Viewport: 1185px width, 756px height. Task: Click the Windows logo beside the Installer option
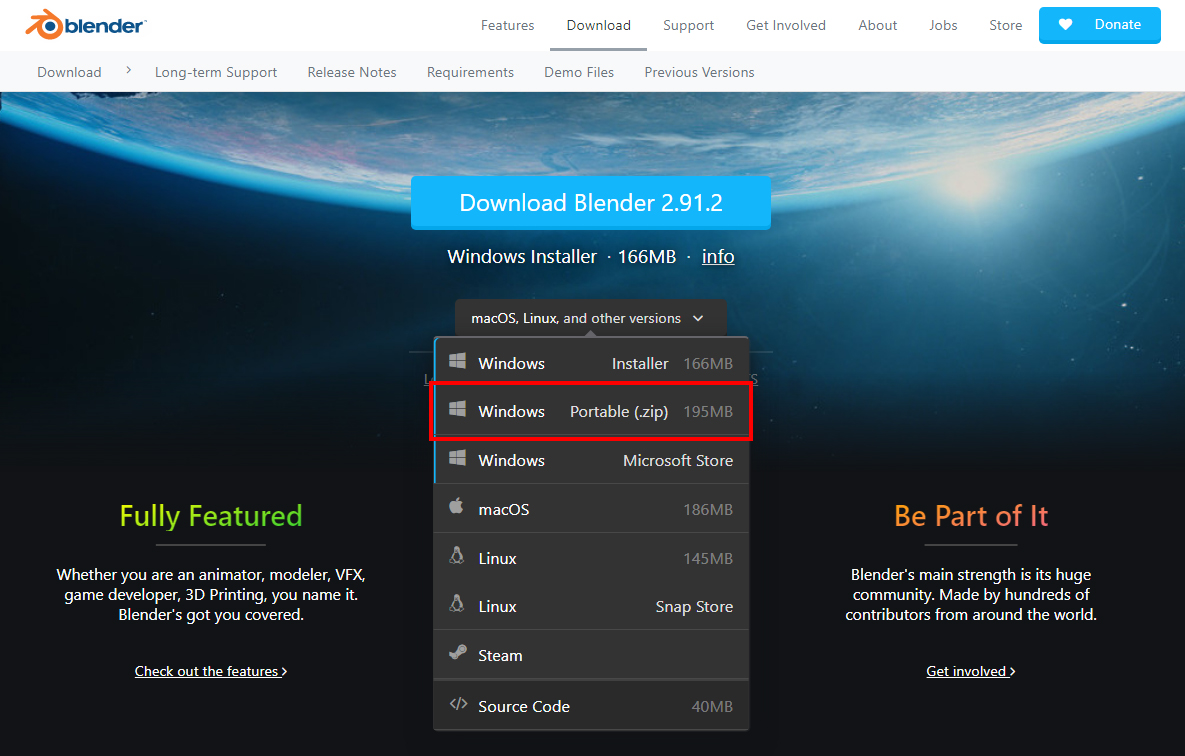point(457,361)
